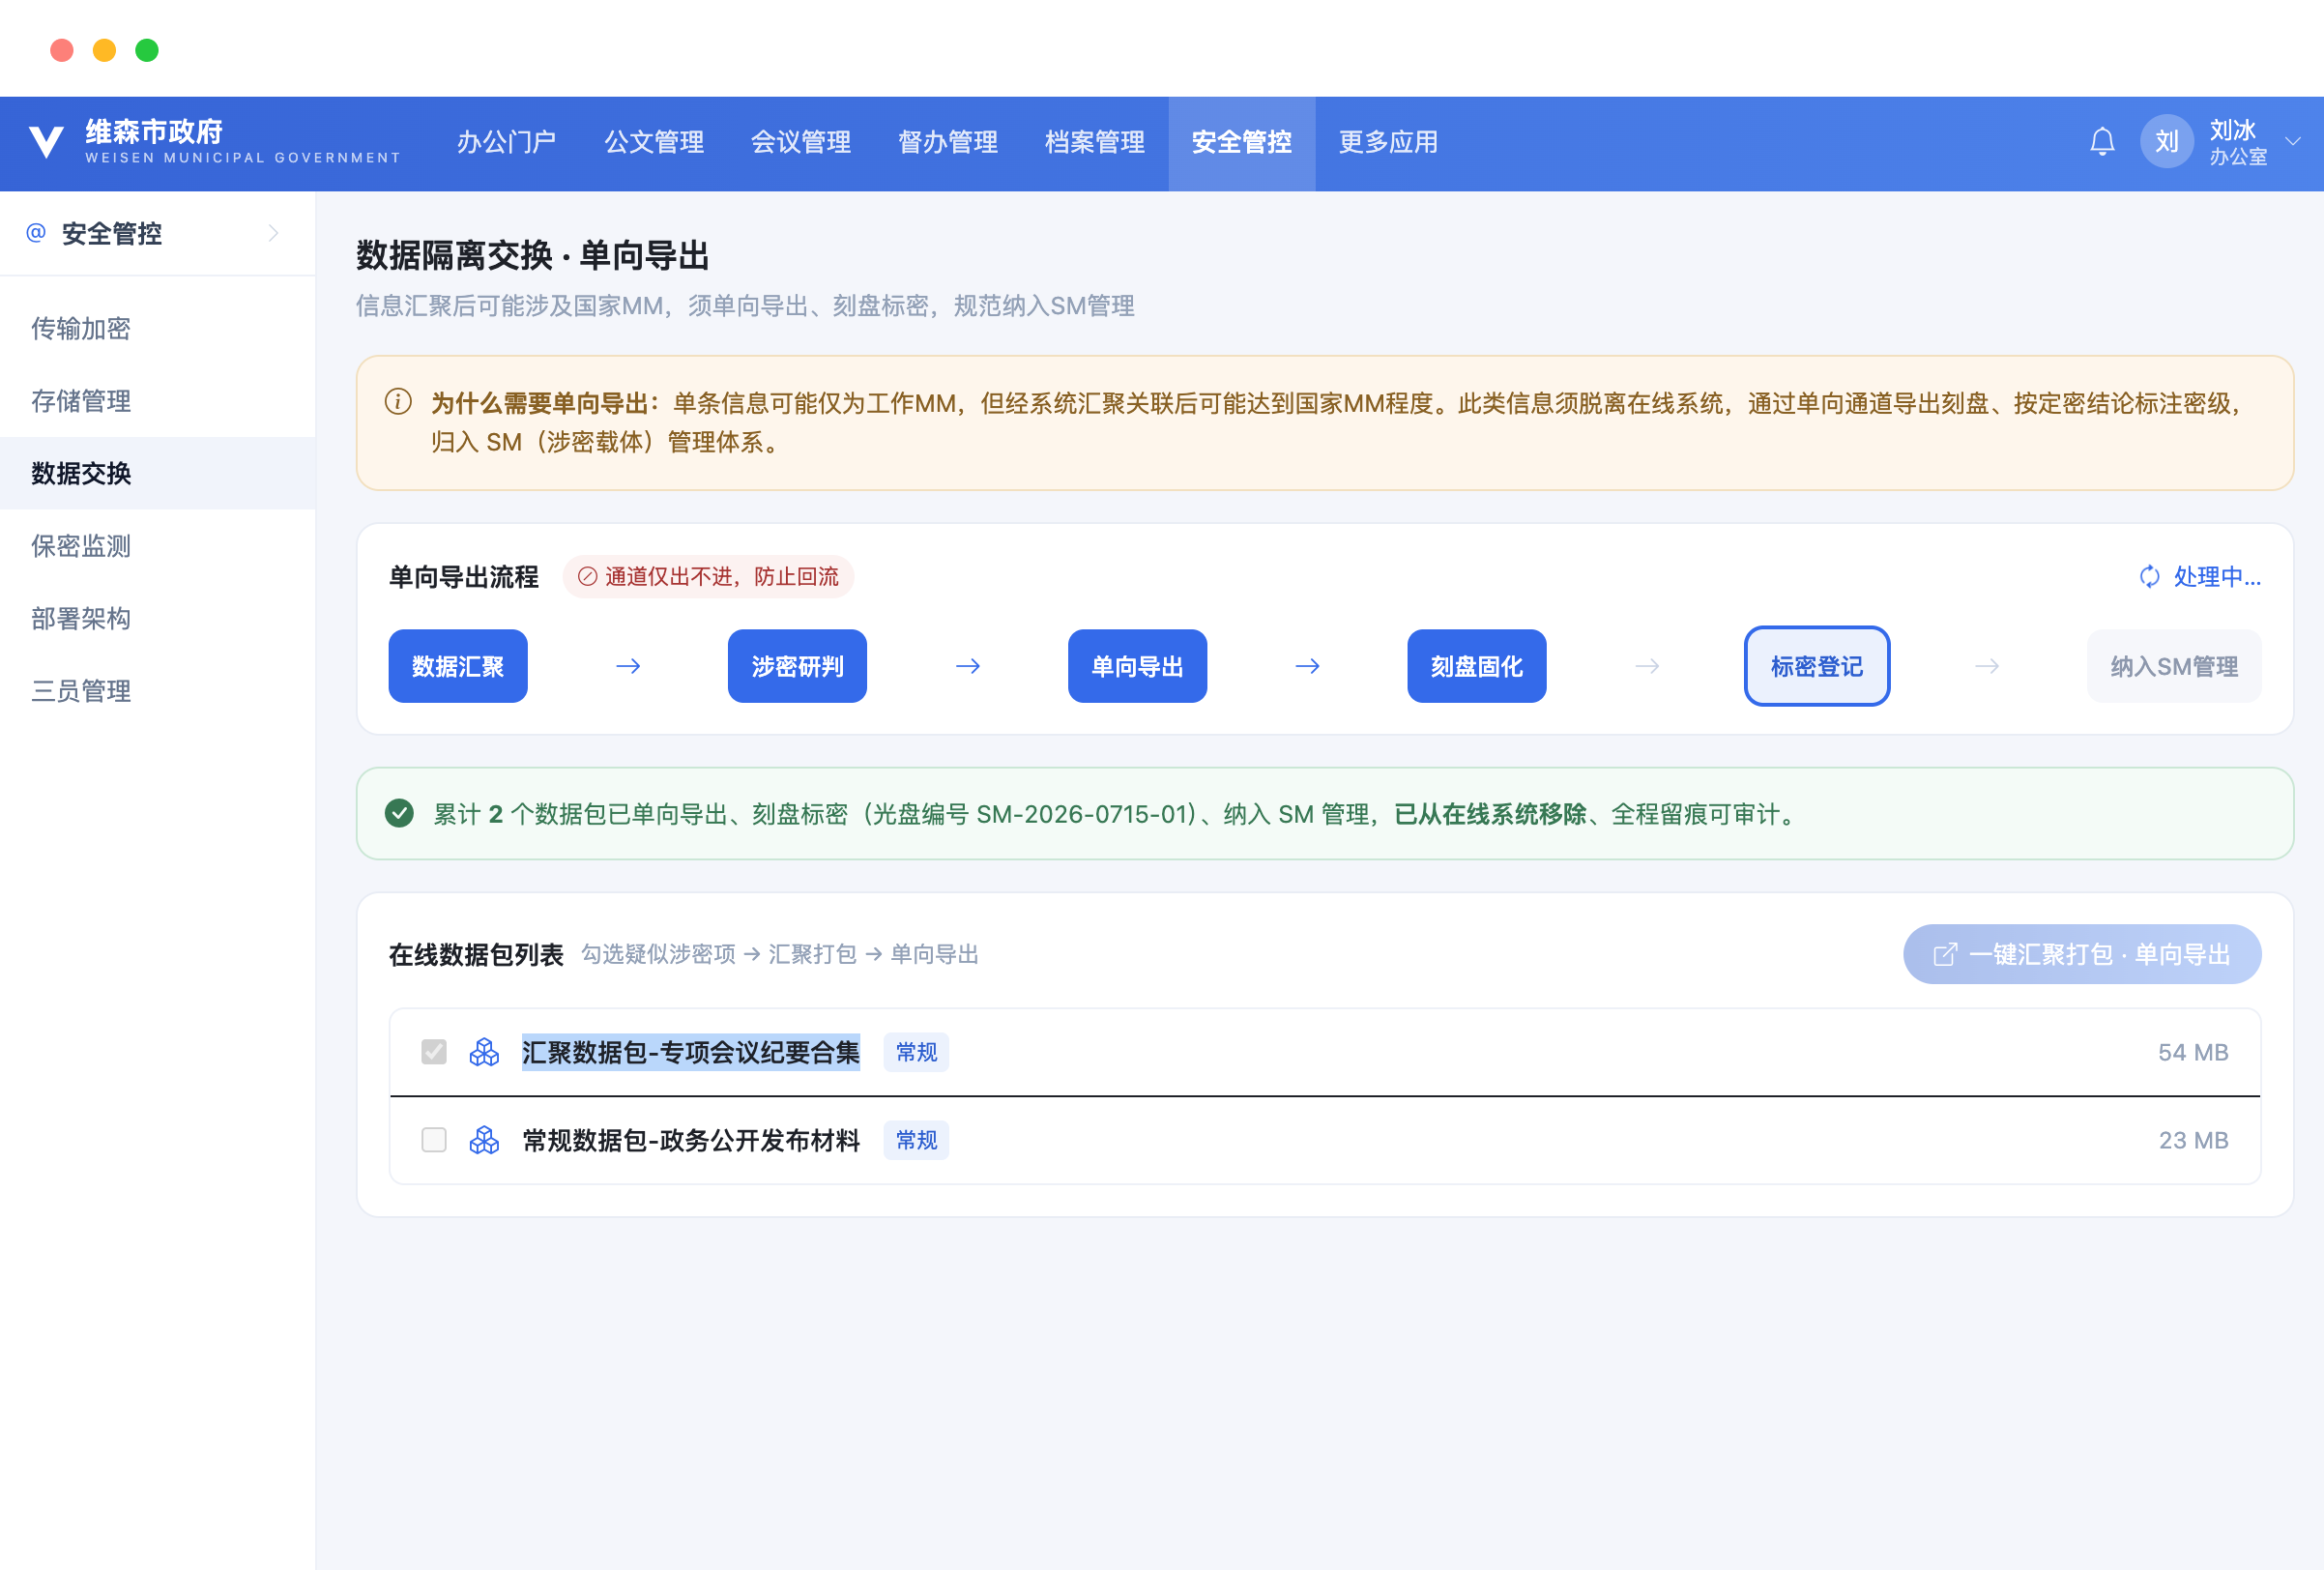The image size is (2324, 1570).
Task: Open 更多应用 menu
Action: pyautogui.click(x=1389, y=142)
